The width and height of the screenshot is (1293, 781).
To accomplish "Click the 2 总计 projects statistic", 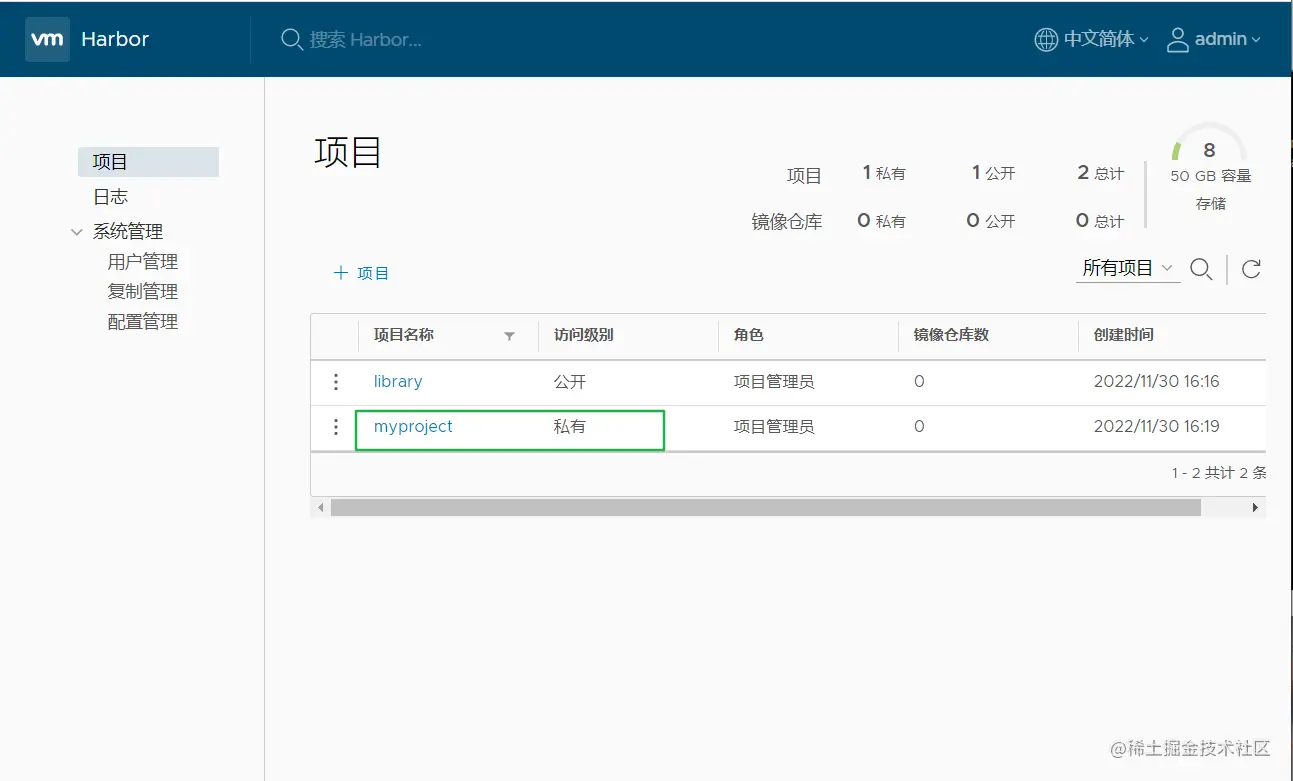I will [x=1100, y=173].
